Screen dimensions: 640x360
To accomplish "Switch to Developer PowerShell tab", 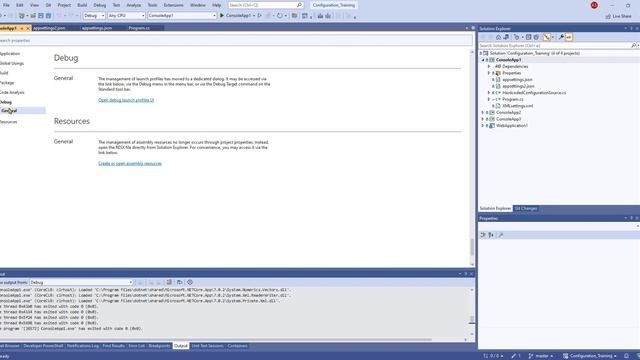I will [43, 346].
